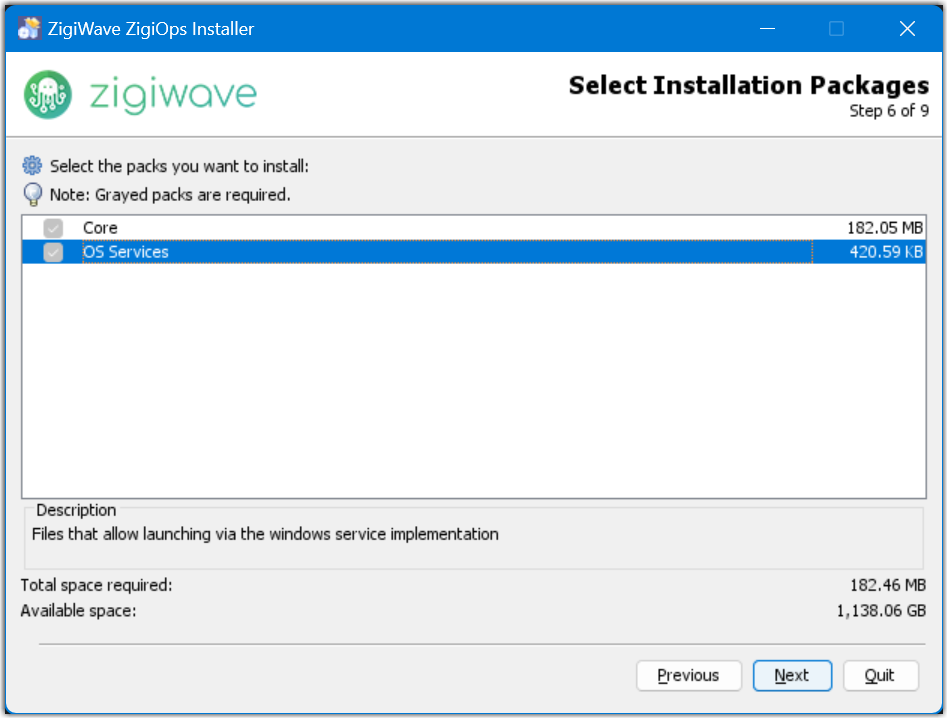The width and height of the screenshot is (948, 719).
Task: Select the OS Services package row
Action: coord(400,252)
